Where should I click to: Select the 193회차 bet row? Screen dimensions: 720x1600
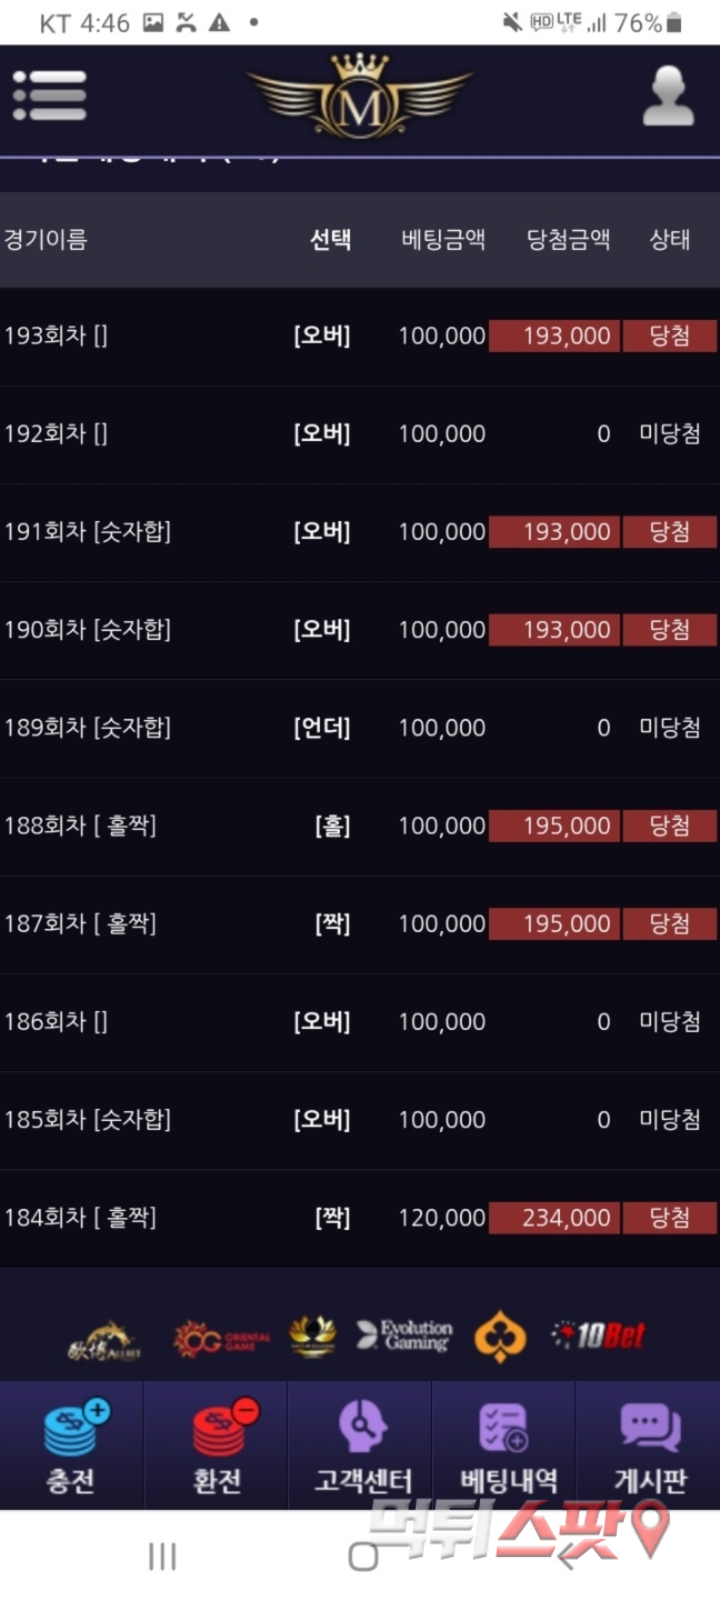(x=360, y=336)
